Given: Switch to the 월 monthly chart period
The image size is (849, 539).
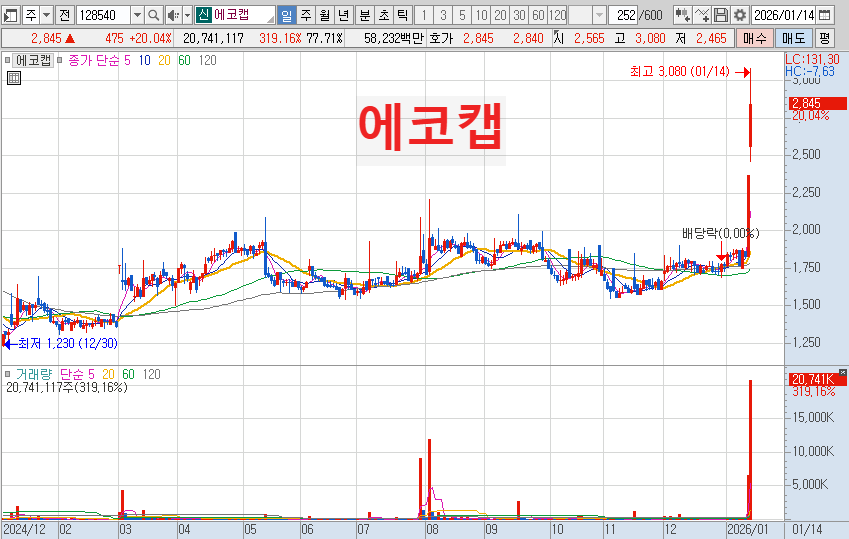Looking at the screenshot, I should [324, 15].
